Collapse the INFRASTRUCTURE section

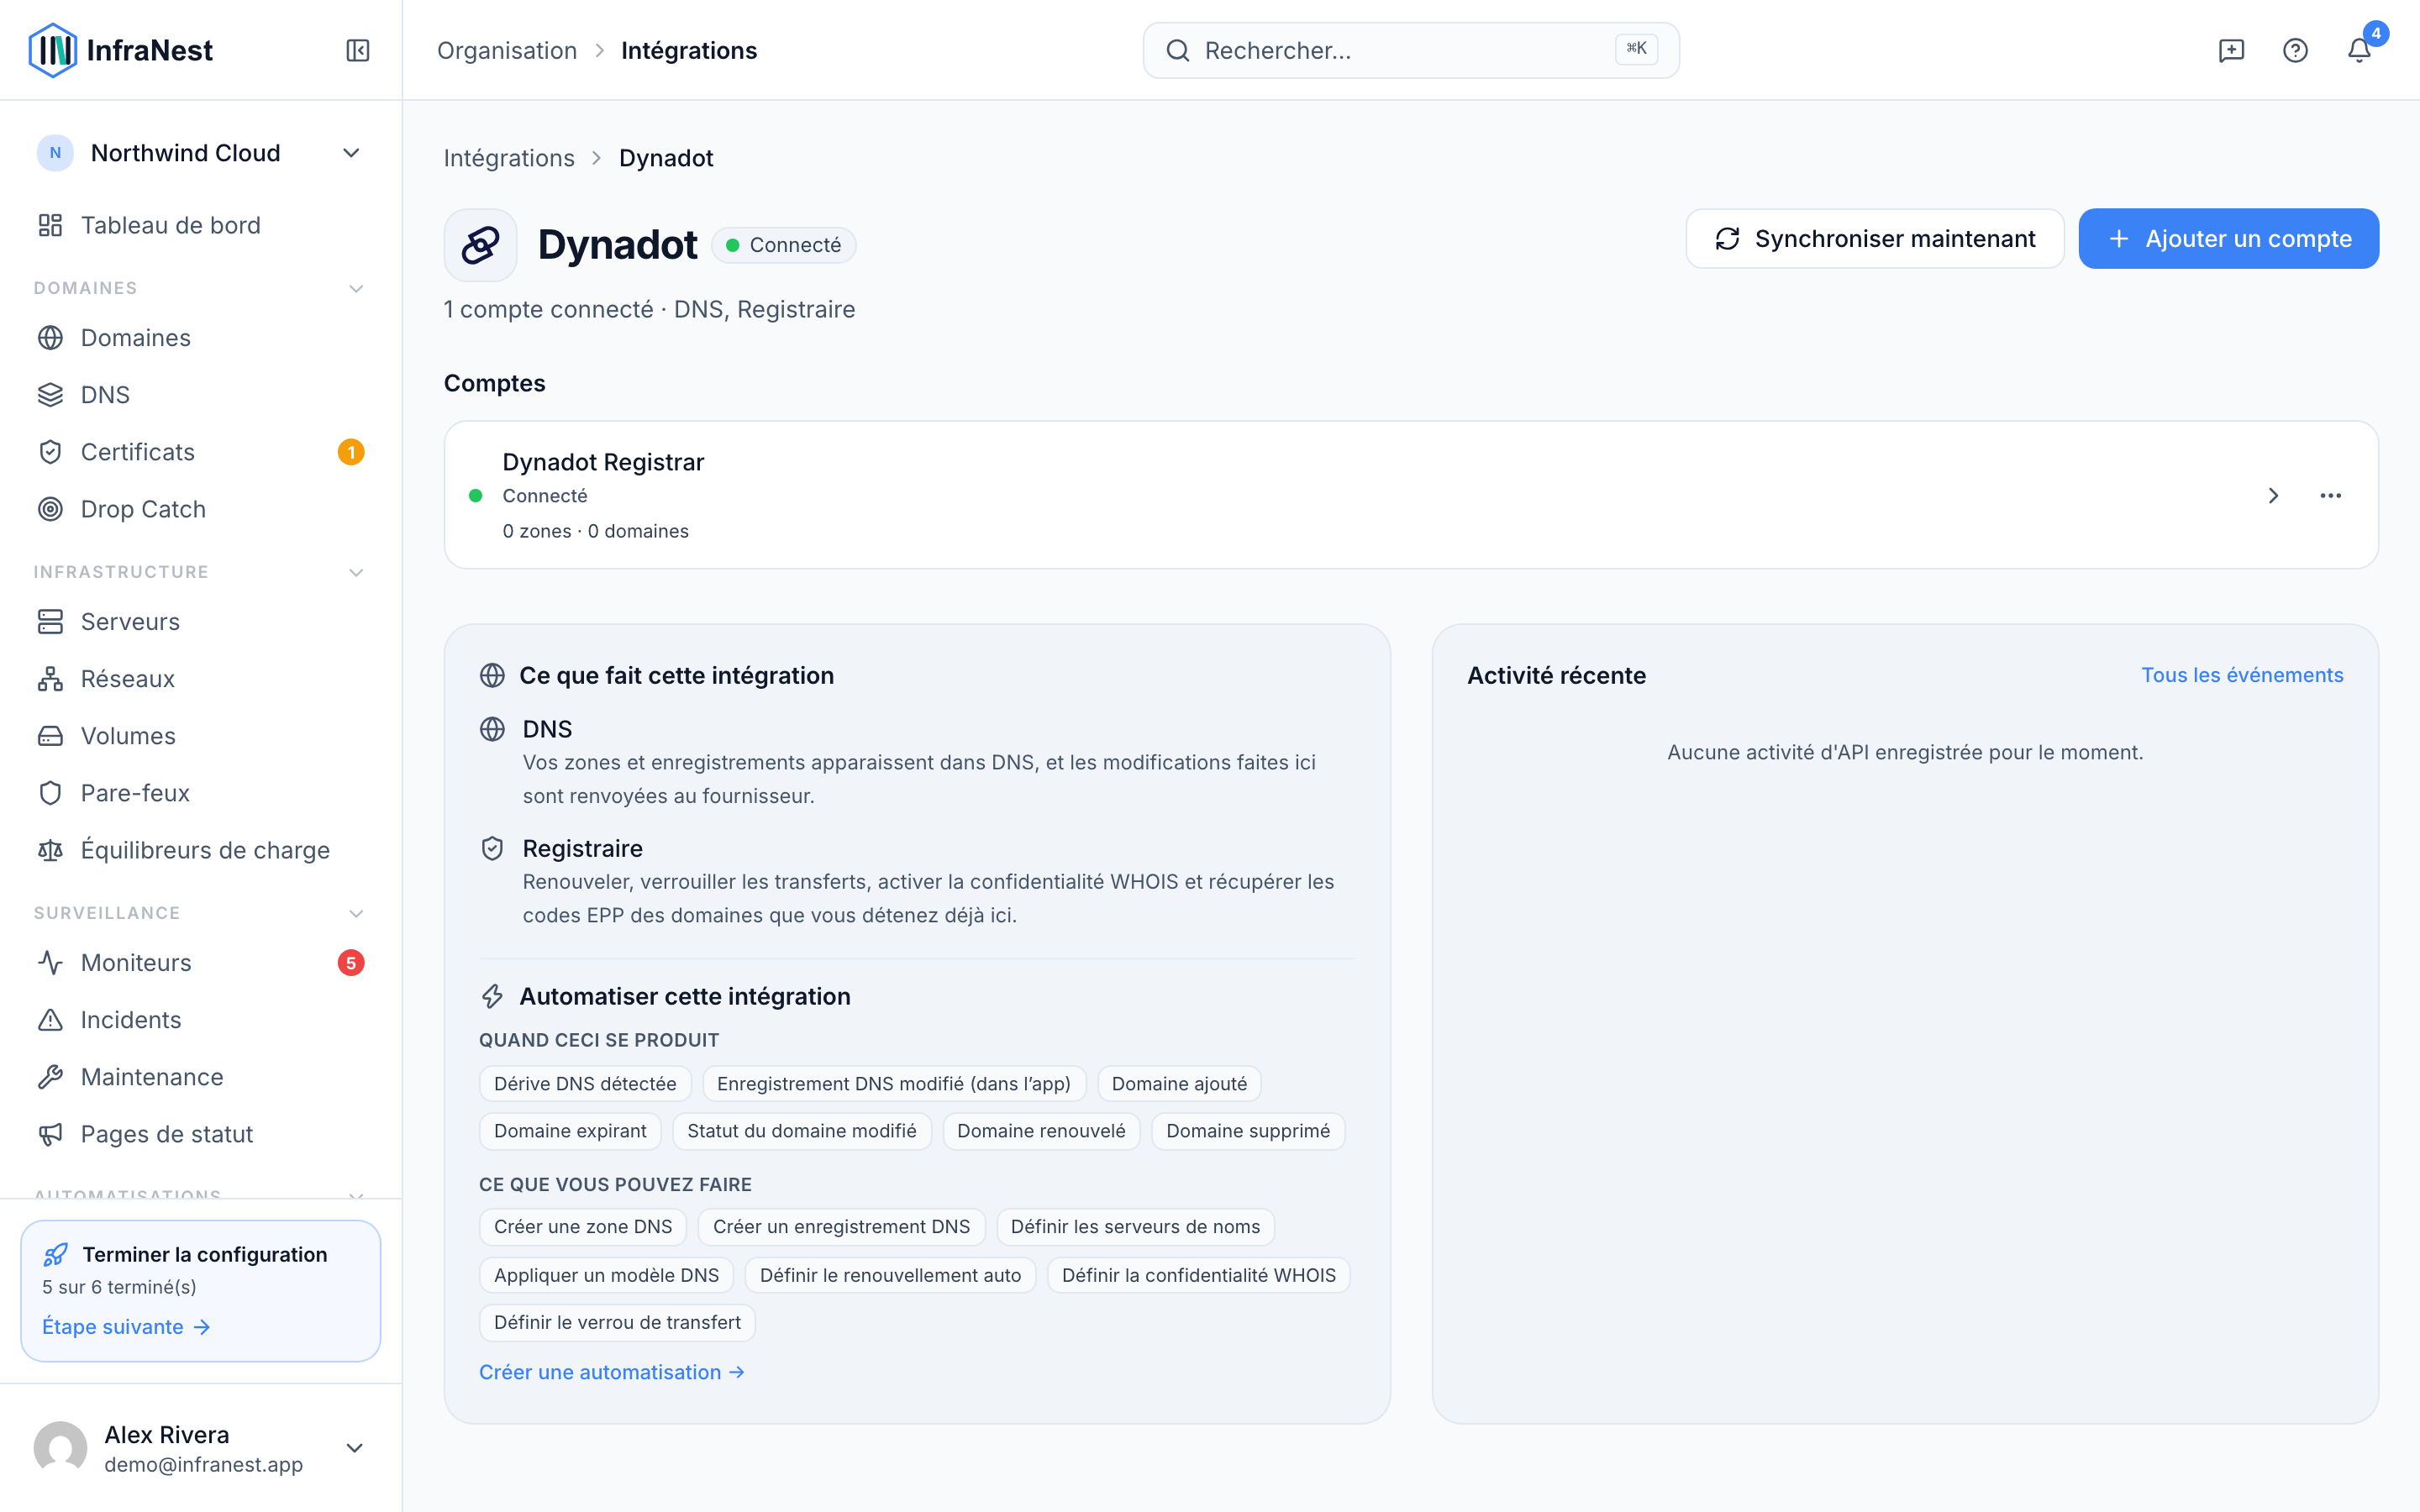[x=356, y=572]
